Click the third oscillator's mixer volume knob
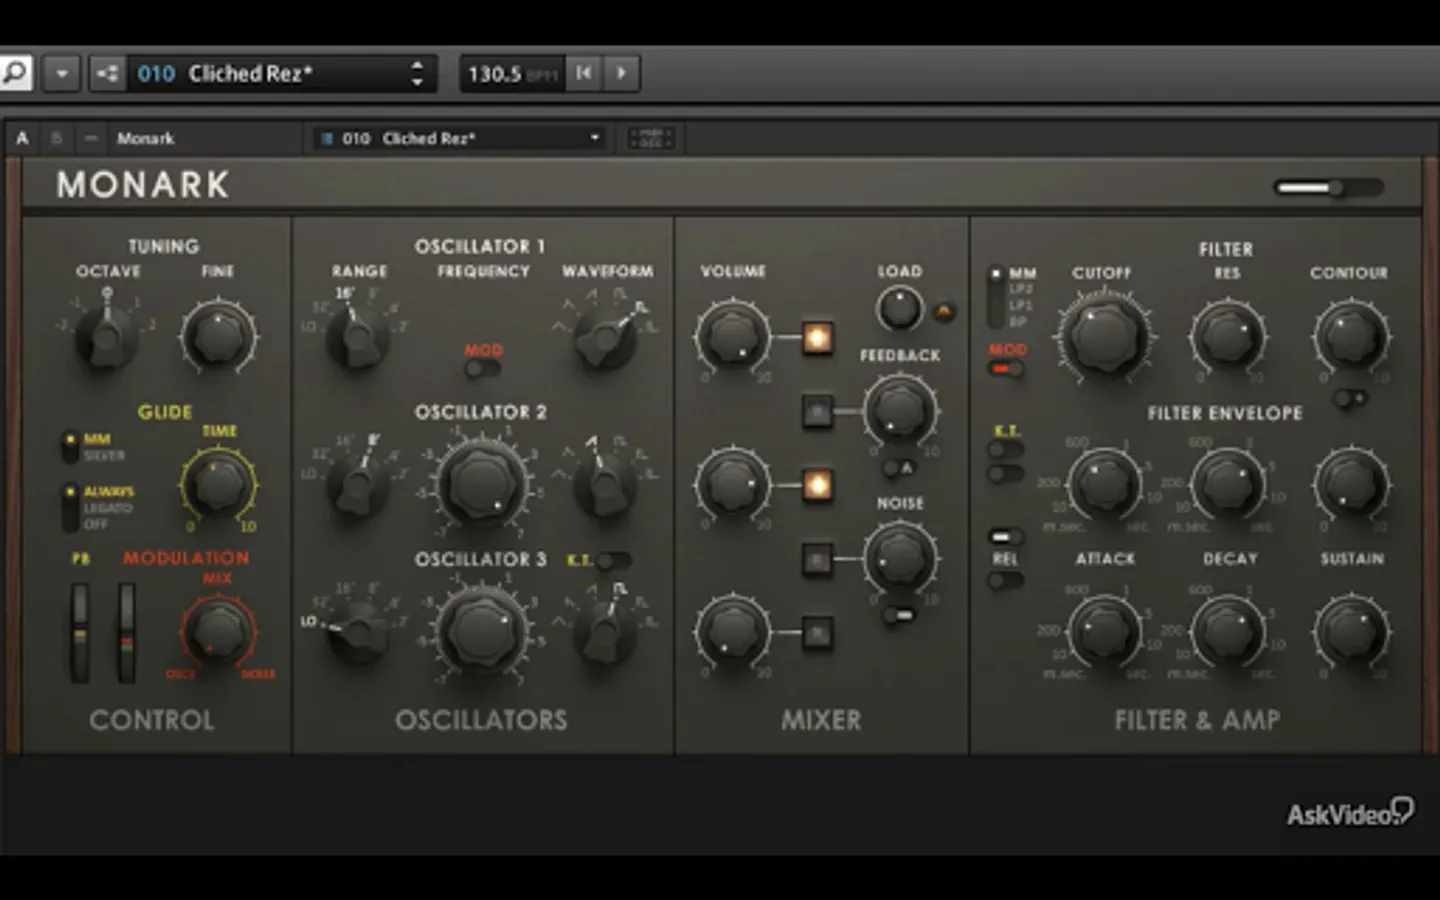1440x900 pixels. click(x=733, y=632)
